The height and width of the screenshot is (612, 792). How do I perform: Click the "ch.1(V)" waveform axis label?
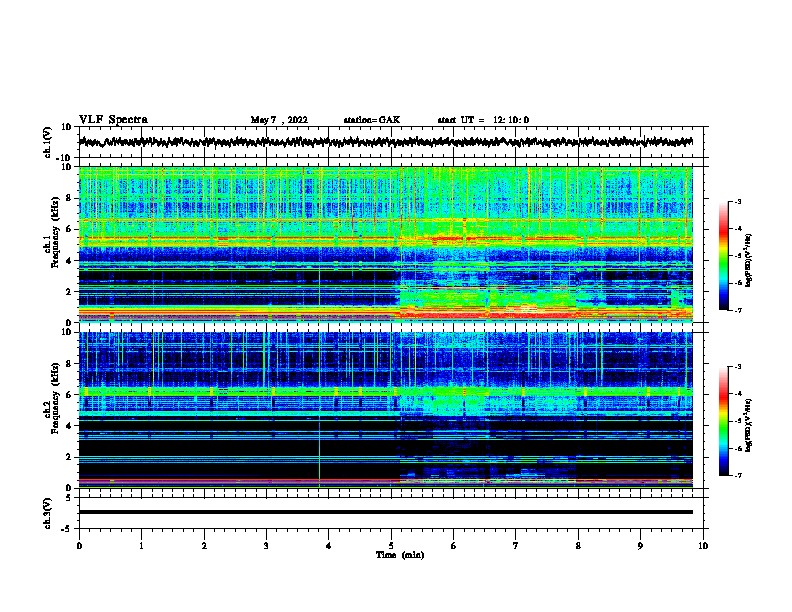pos(47,142)
